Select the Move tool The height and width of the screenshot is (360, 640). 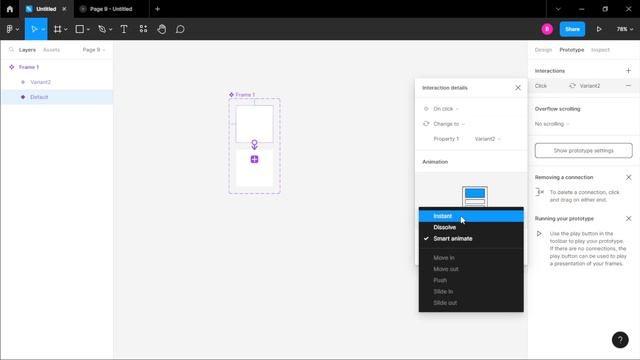pos(34,29)
